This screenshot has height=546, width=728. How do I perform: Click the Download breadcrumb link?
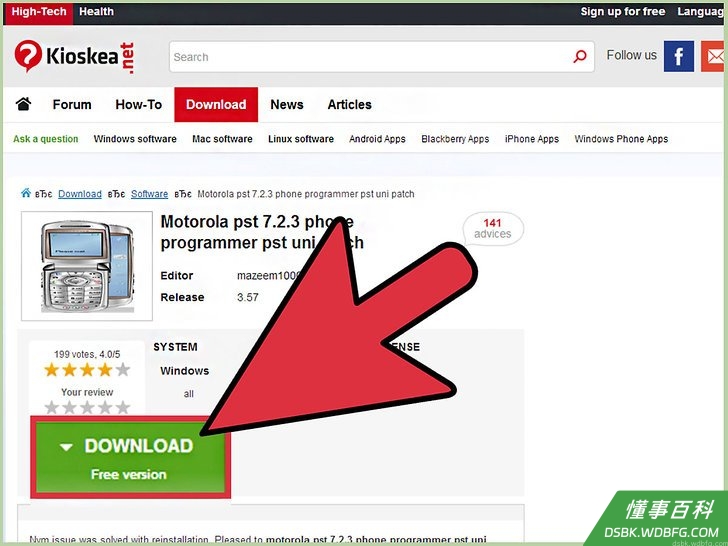80,194
